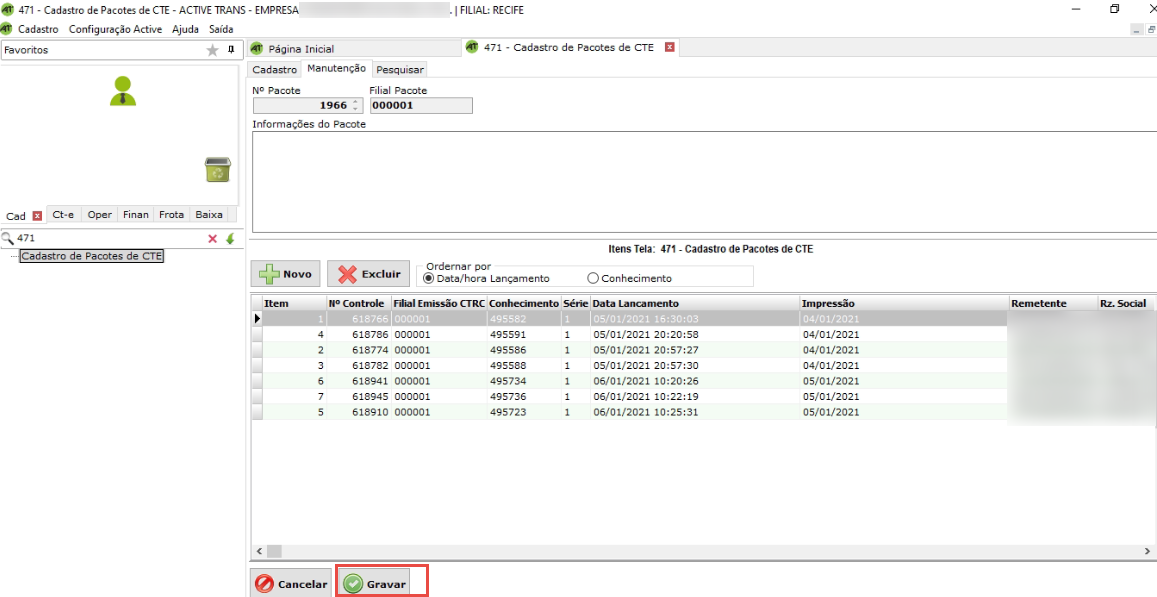
Task: Click the Gravar button
Action: [377, 584]
